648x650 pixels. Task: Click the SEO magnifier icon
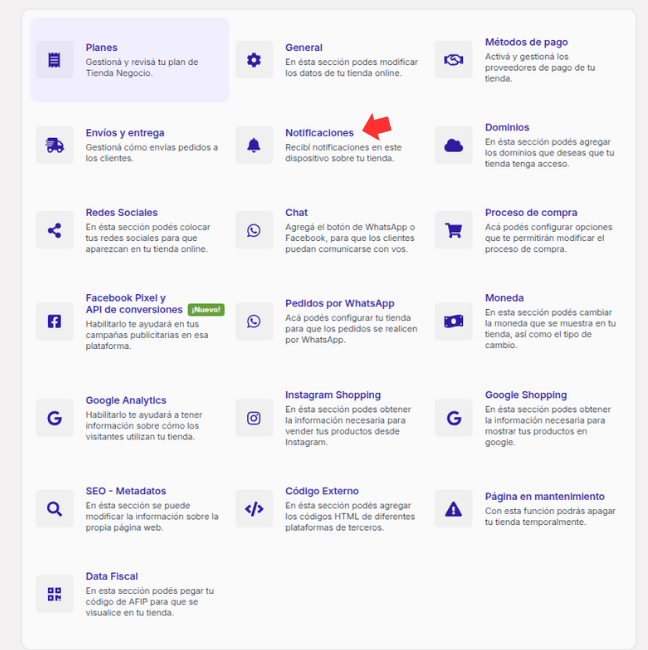54,509
